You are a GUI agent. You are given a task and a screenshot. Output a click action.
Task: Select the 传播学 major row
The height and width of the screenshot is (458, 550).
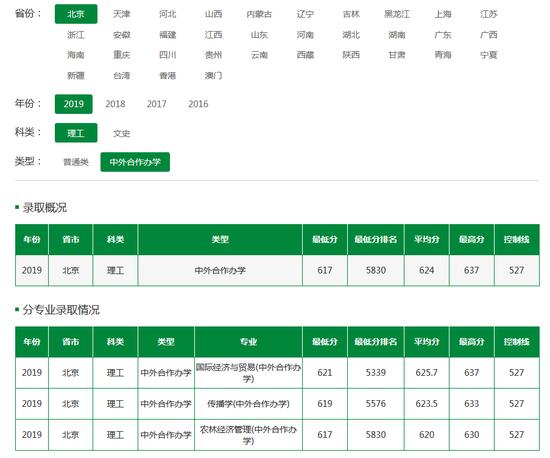pyautogui.click(x=277, y=404)
